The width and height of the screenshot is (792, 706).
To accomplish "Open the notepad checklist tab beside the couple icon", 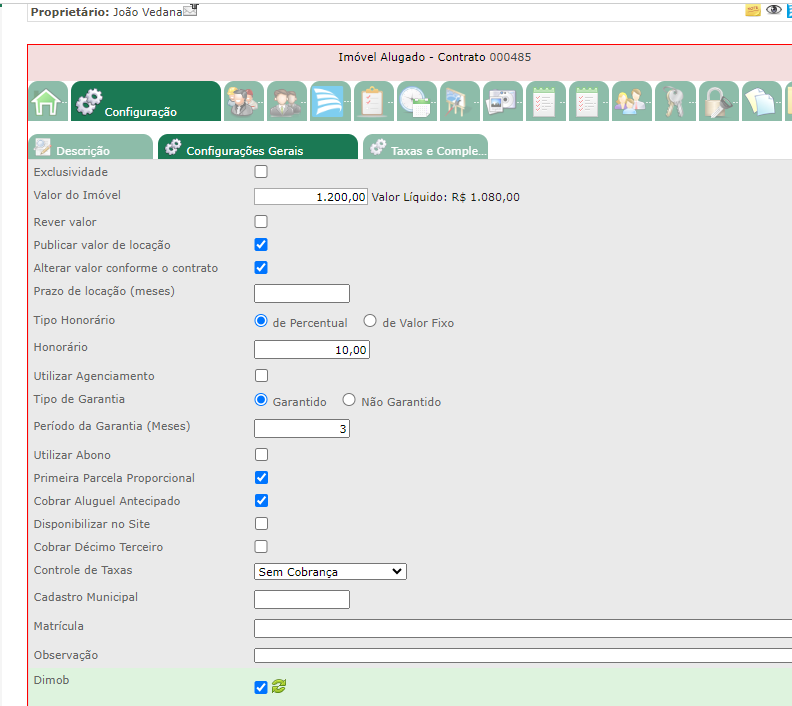I will (588, 101).
